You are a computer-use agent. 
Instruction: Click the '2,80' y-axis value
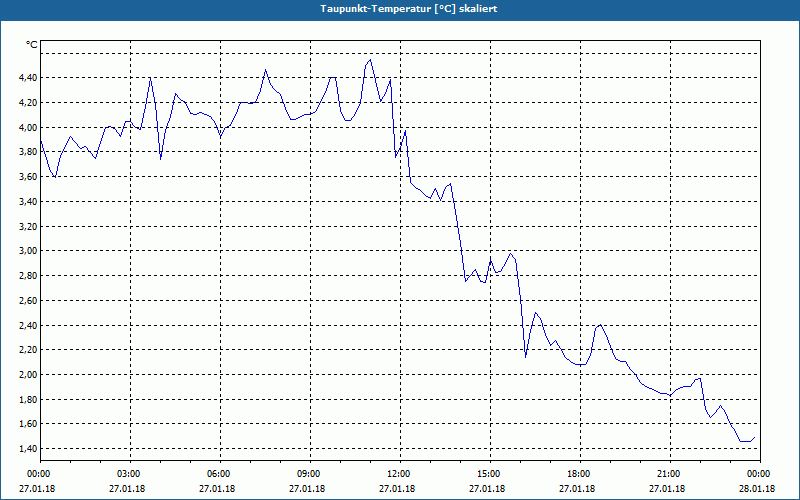pyautogui.click(x=27, y=276)
